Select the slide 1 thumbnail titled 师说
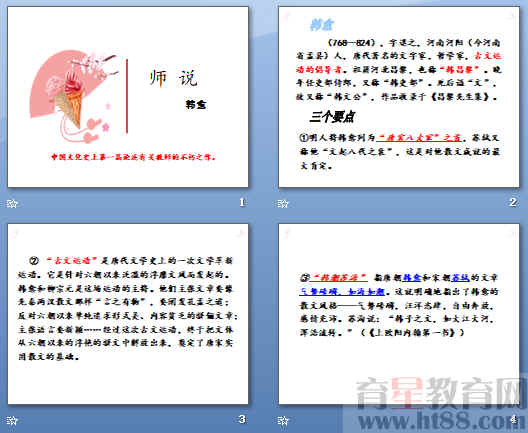The width and height of the screenshot is (528, 433). coord(128,97)
